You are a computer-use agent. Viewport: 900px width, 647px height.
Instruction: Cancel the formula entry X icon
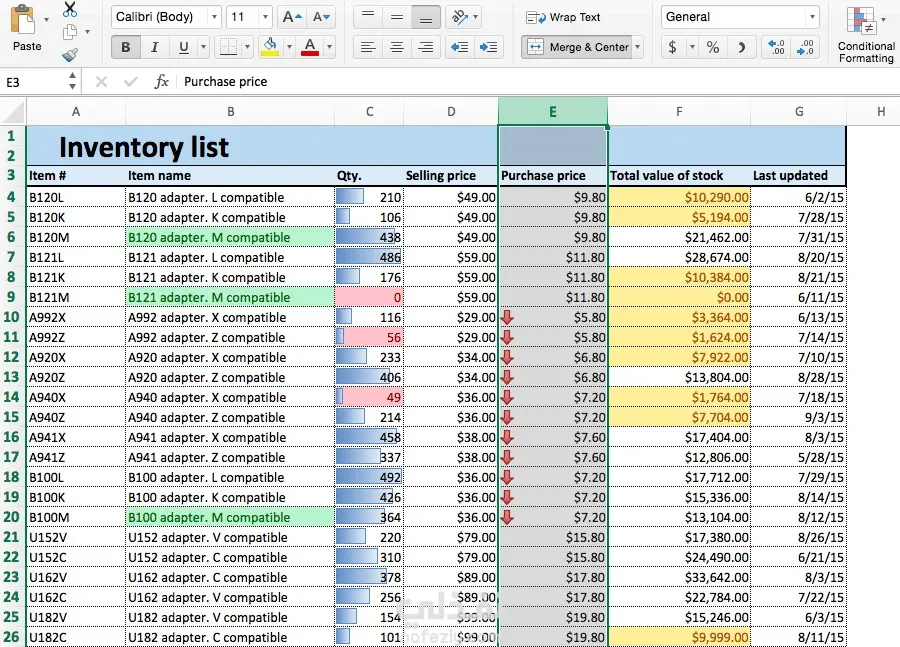click(101, 82)
